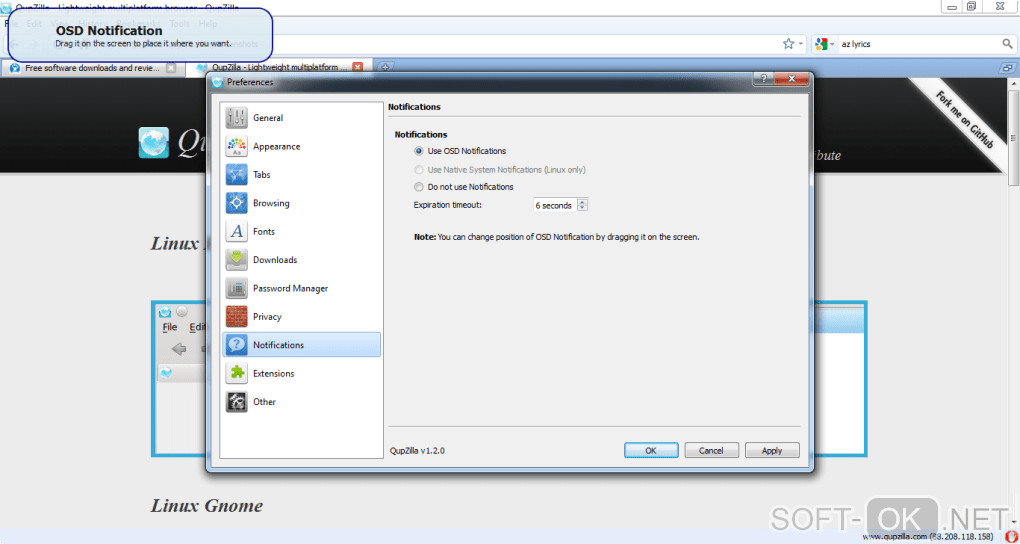Click the Preferences dialog help question button

click(763, 79)
